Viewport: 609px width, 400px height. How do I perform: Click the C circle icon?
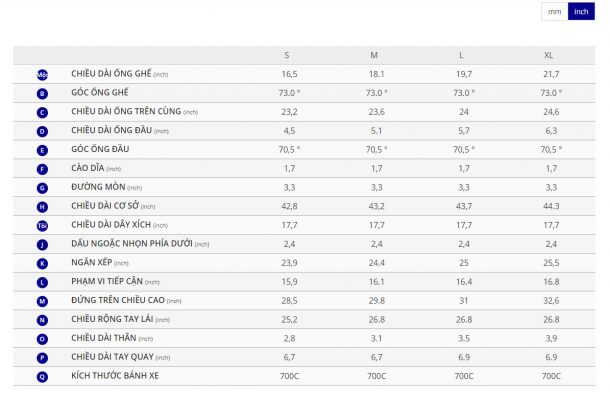click(42, 112)
